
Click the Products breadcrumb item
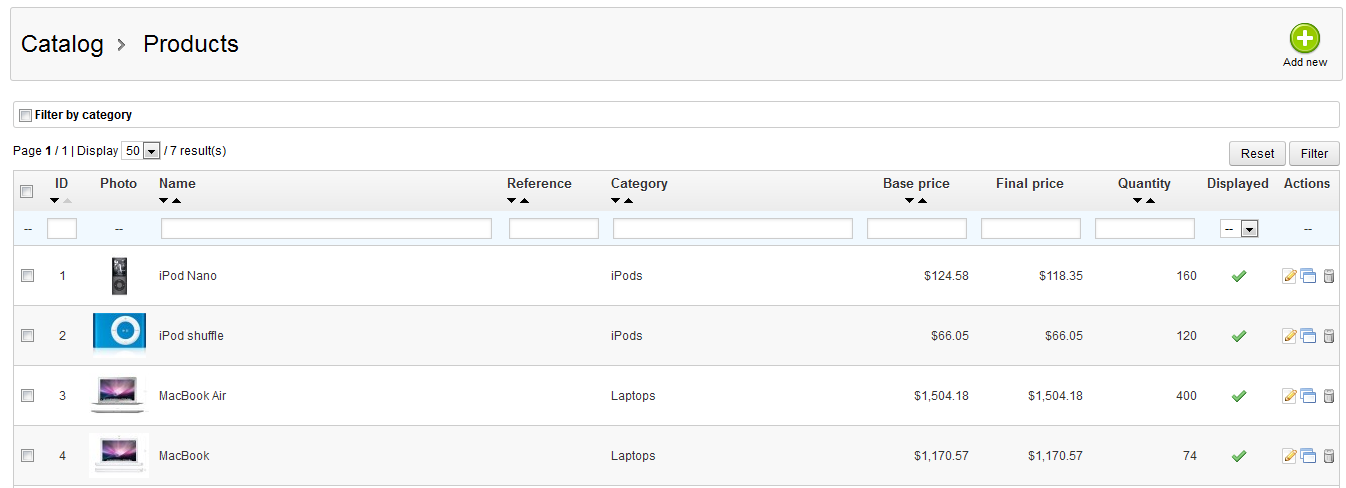coord(191,44)
